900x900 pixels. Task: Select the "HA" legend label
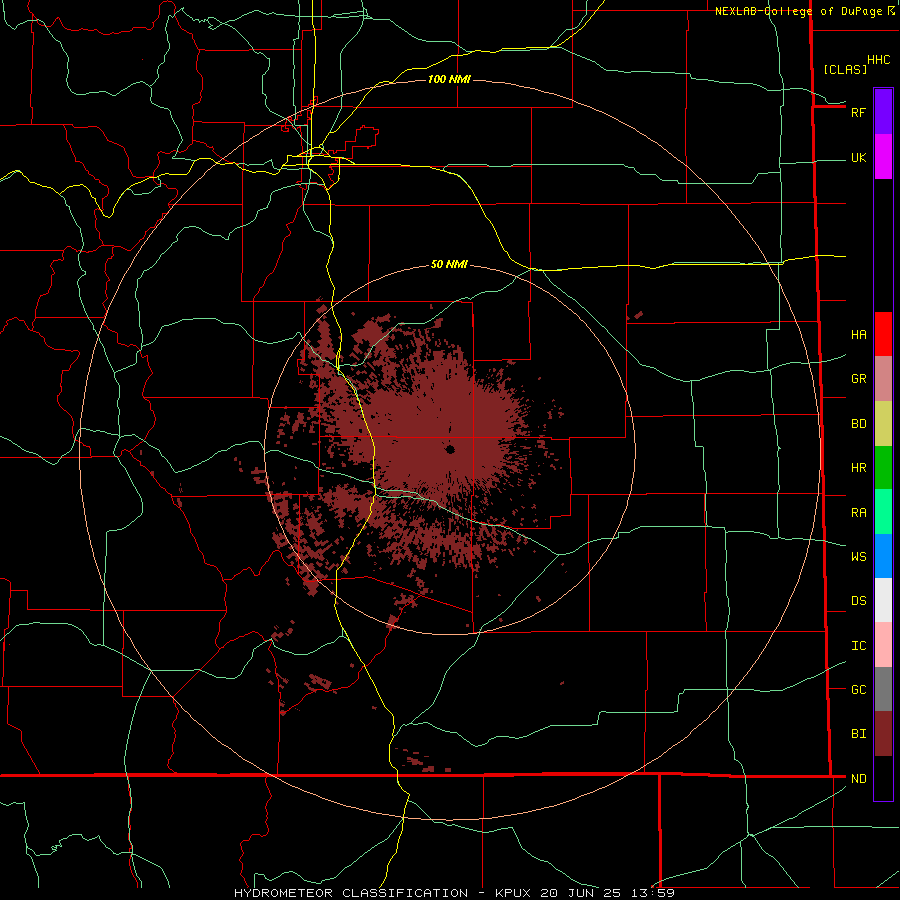(x=858, y=335)
